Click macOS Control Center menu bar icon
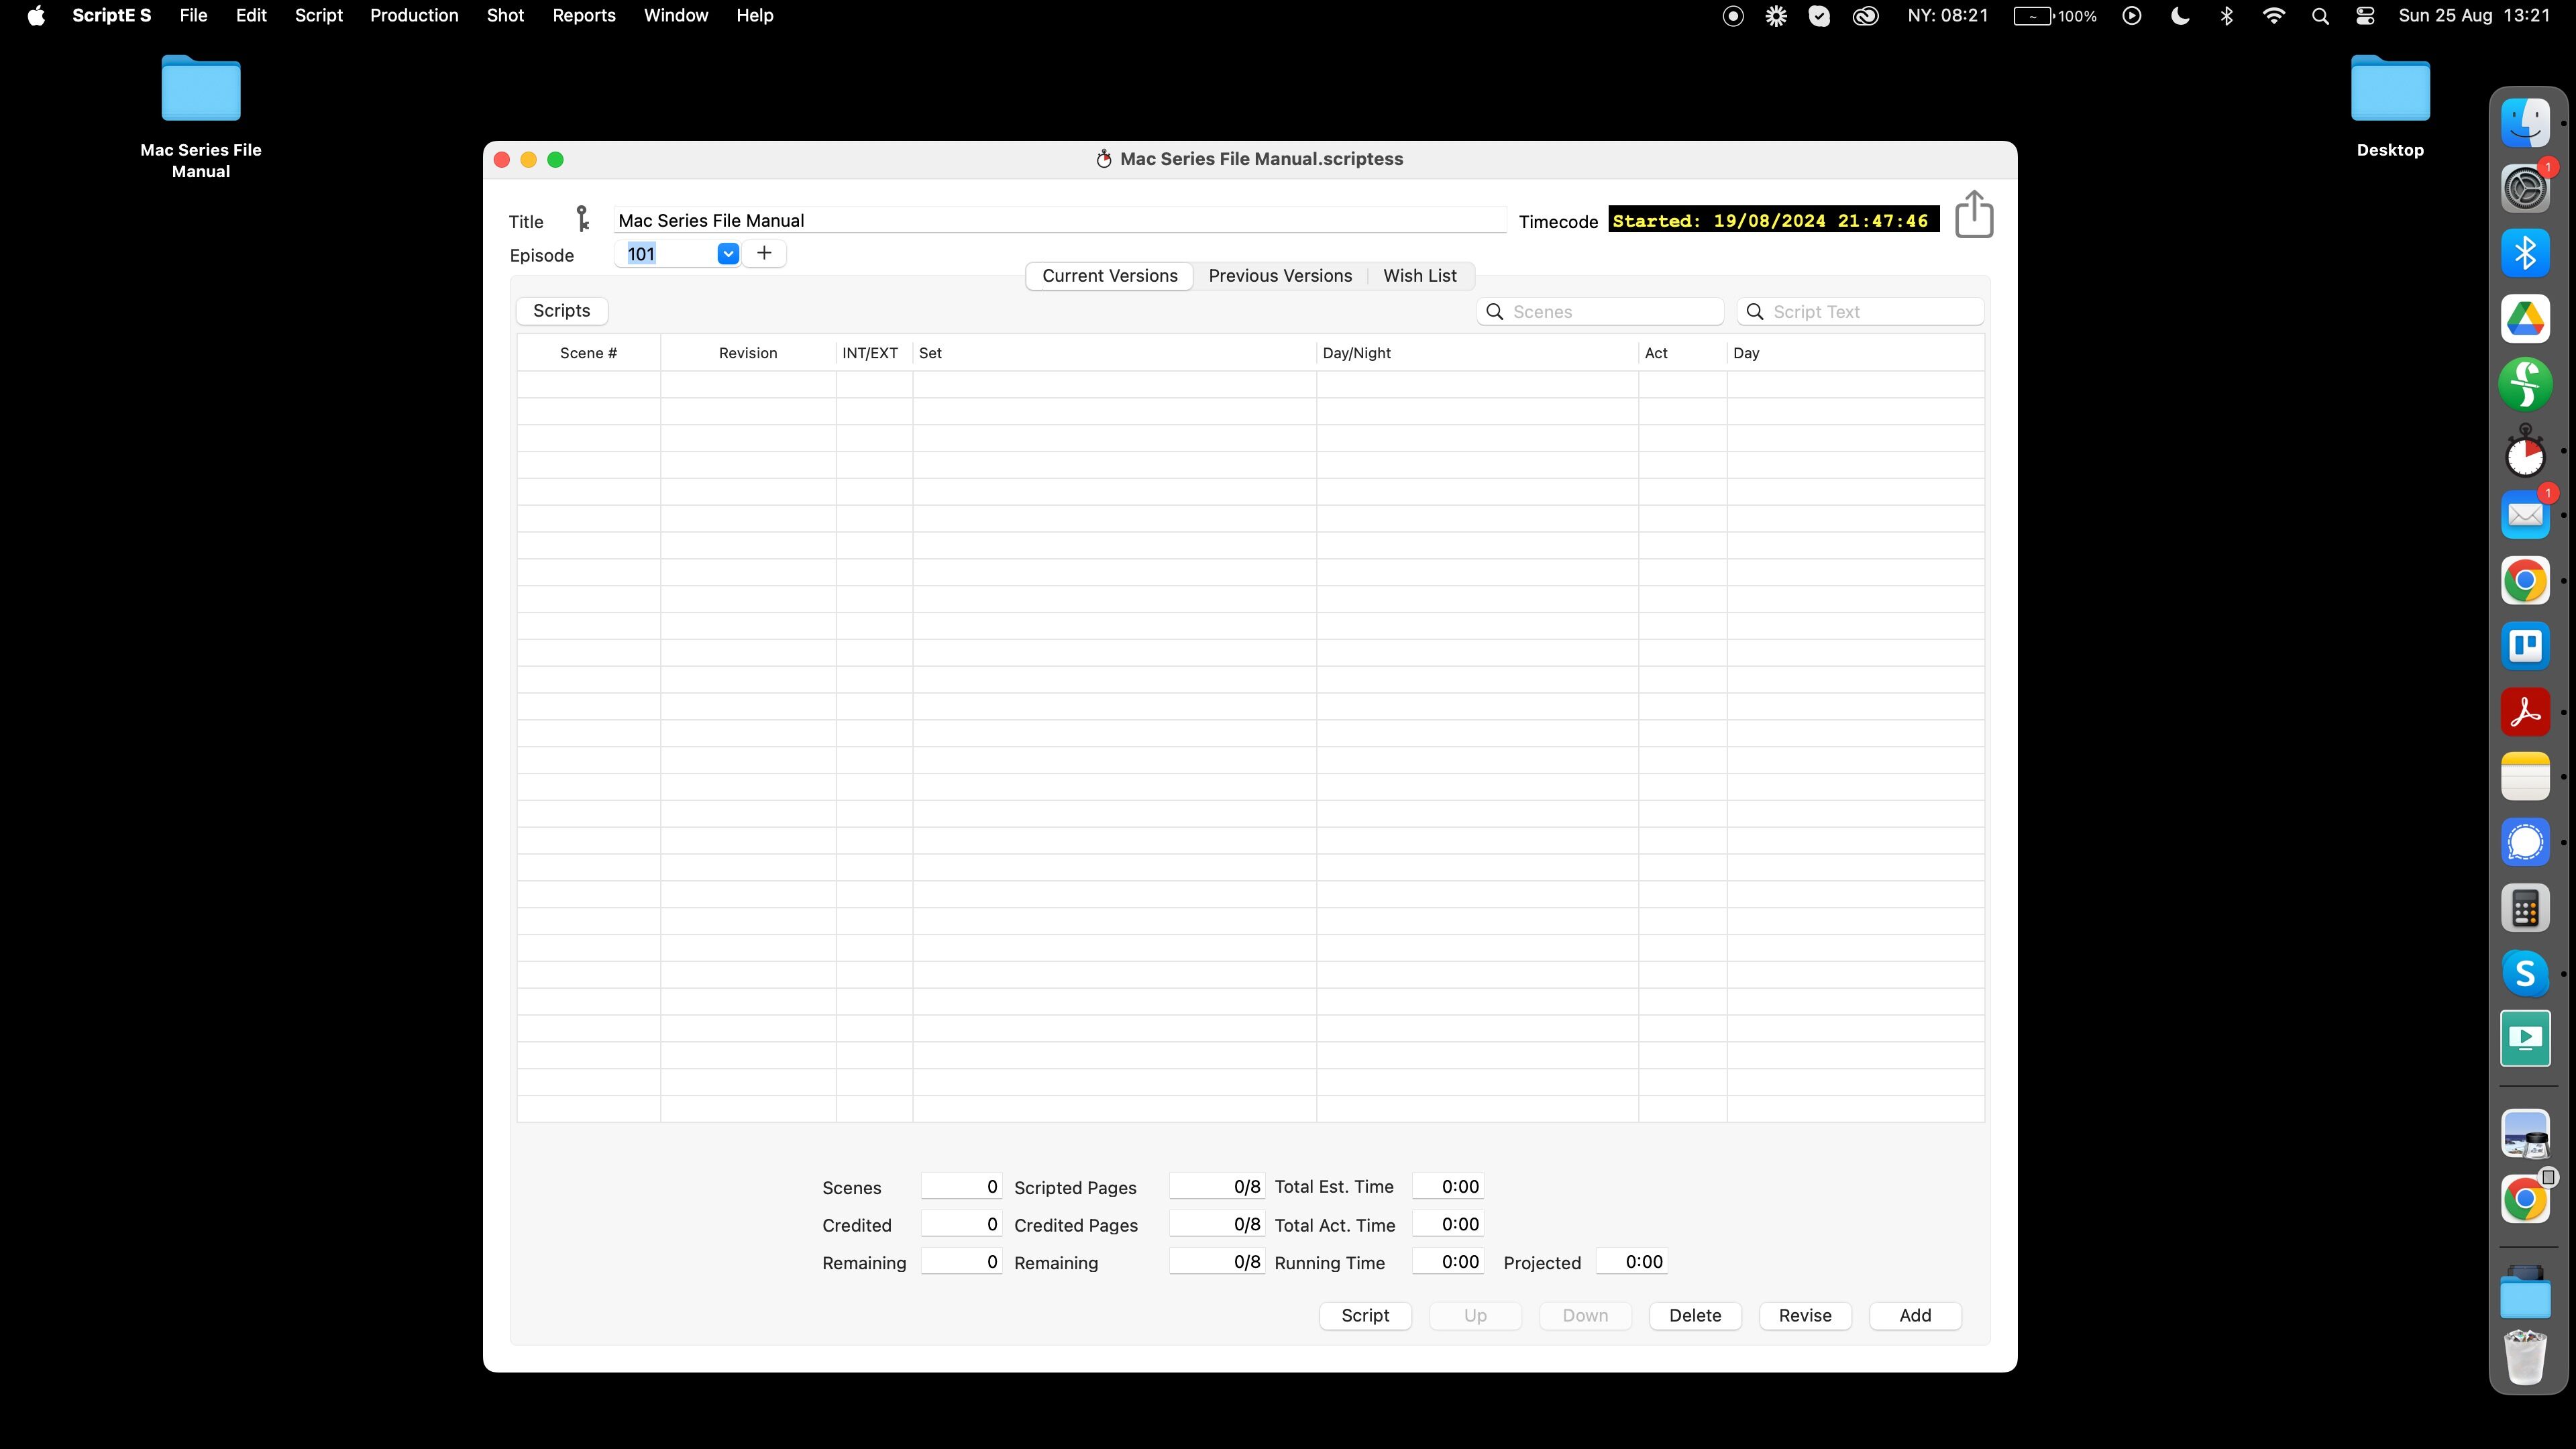2576x1449 pixels. 2365,16
